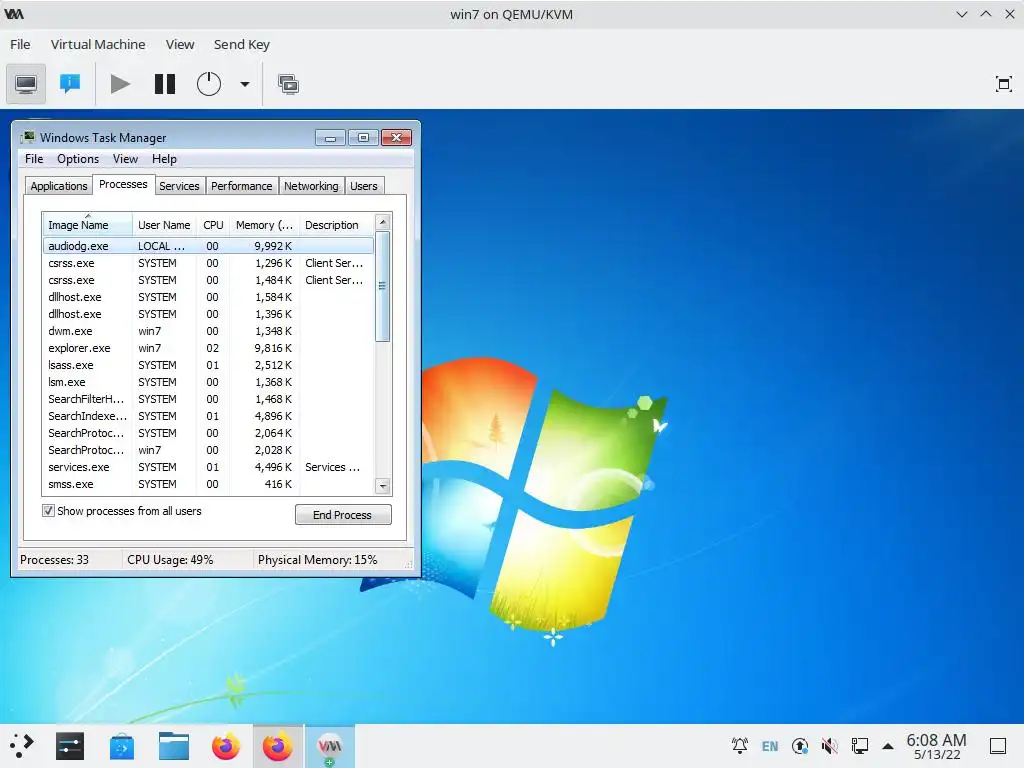The width and height of the screenshot is (1024, 768).
Task: Expand the hidden system tray icons arrow
Action: [x=888, y=746]
